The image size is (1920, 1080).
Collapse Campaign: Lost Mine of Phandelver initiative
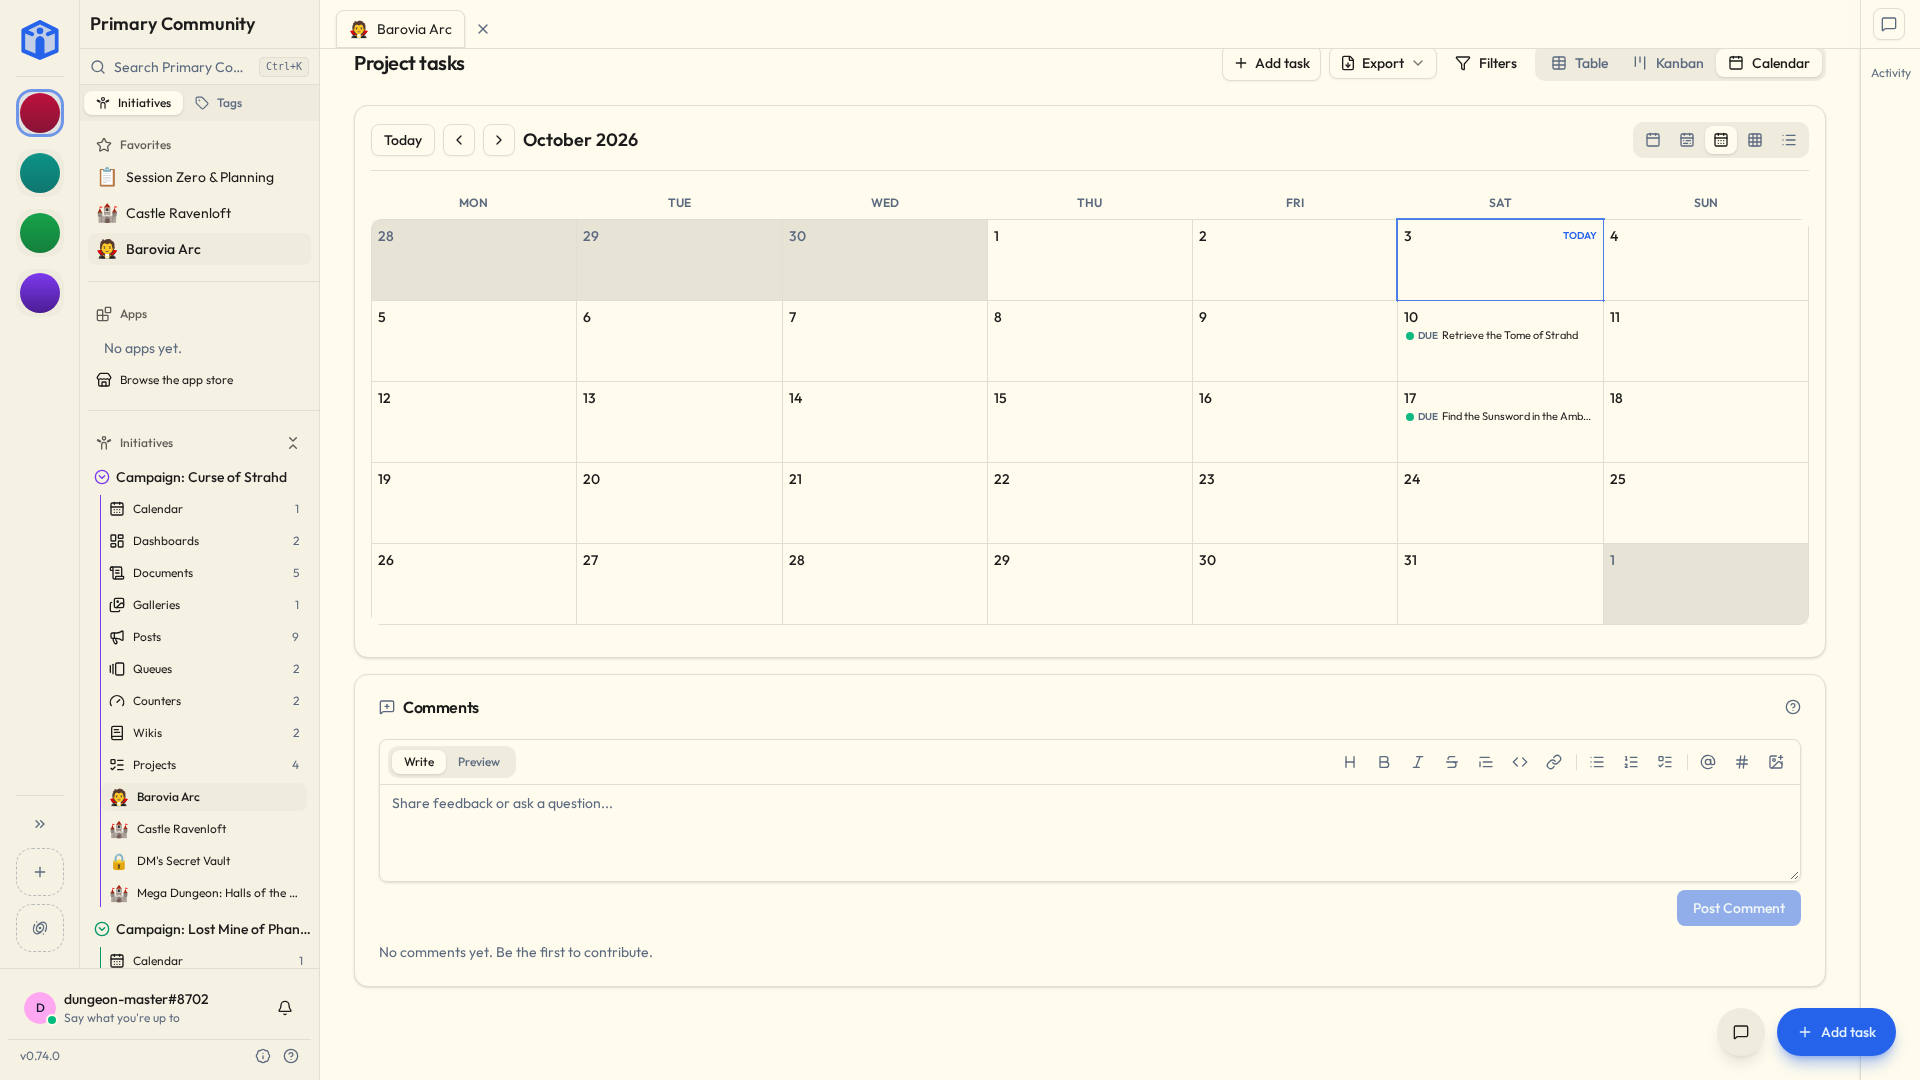(102, 929)
